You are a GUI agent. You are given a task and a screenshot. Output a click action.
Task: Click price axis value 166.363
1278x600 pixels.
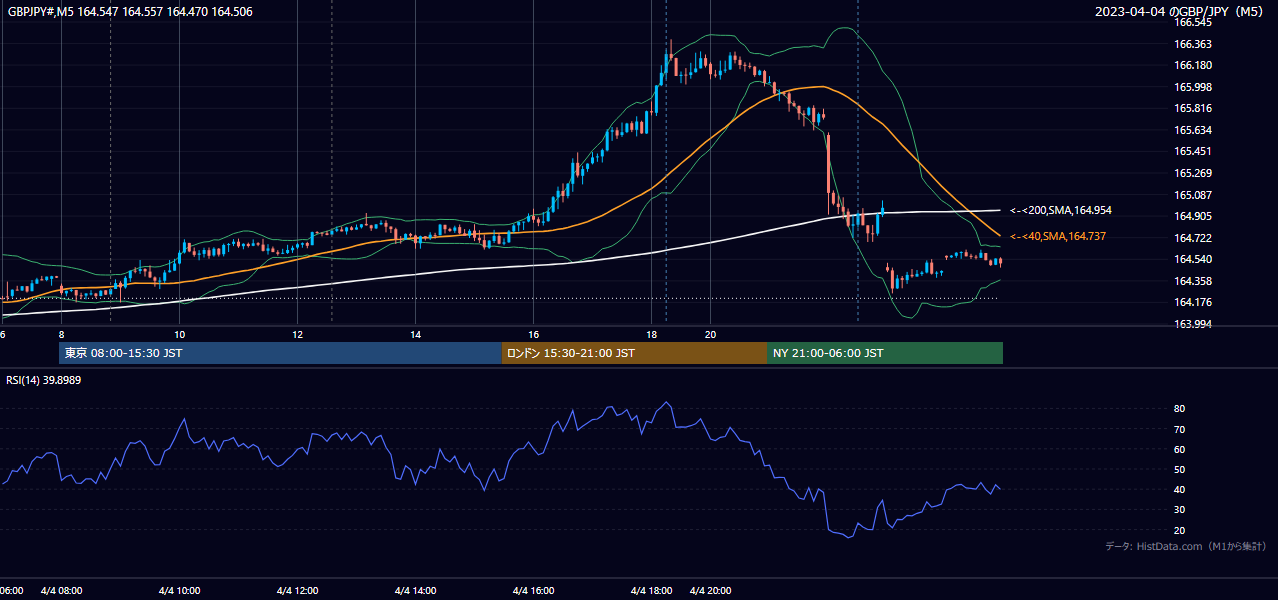click(1193, 44)
